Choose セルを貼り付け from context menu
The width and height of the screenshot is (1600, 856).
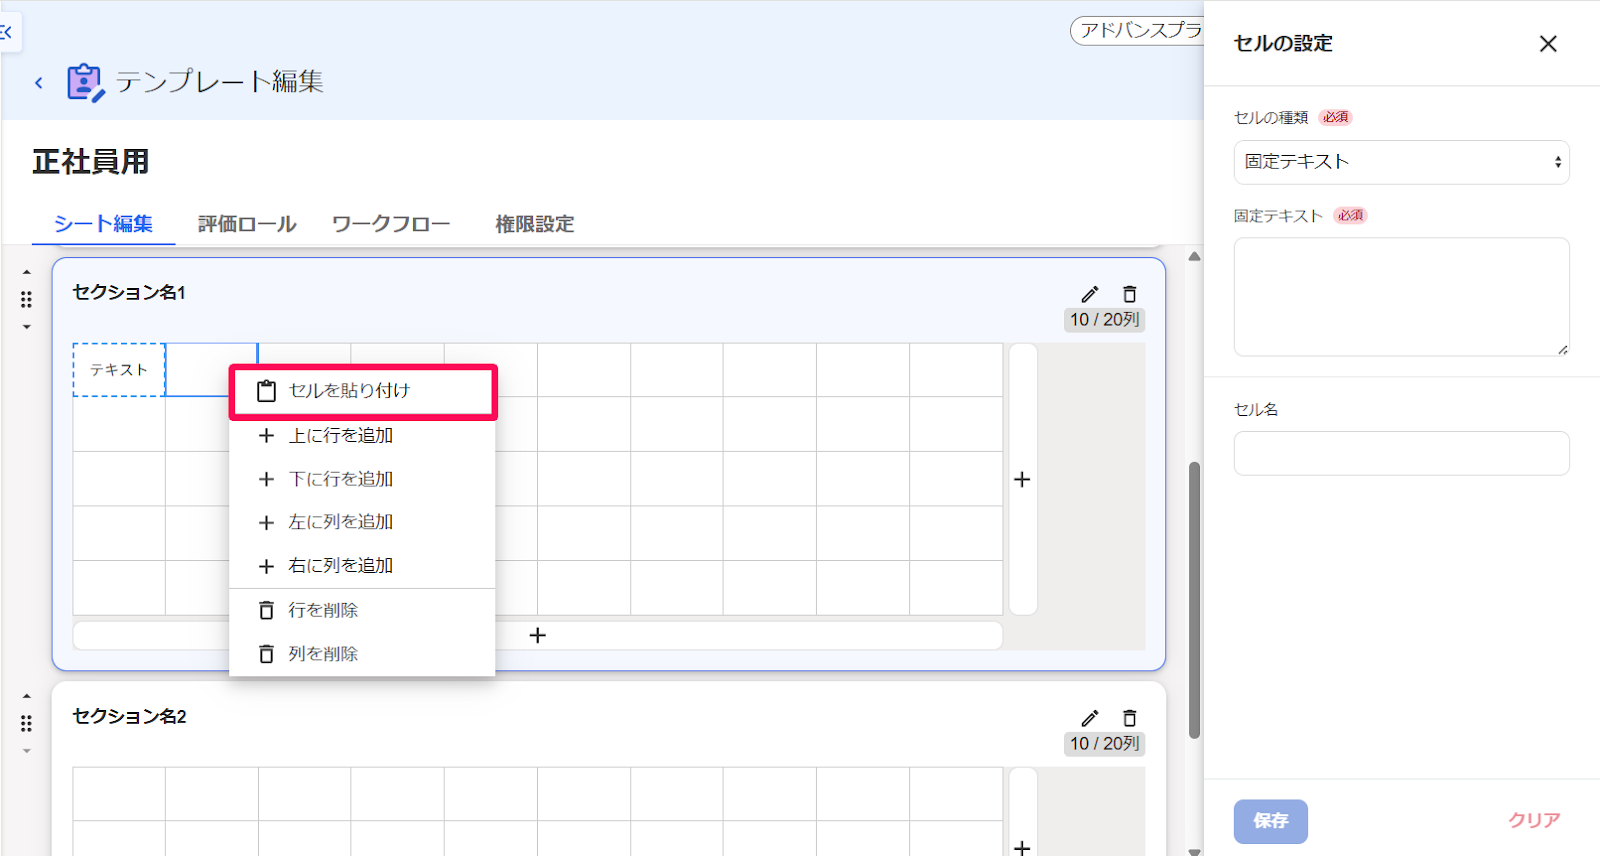[x=362, y=391]
